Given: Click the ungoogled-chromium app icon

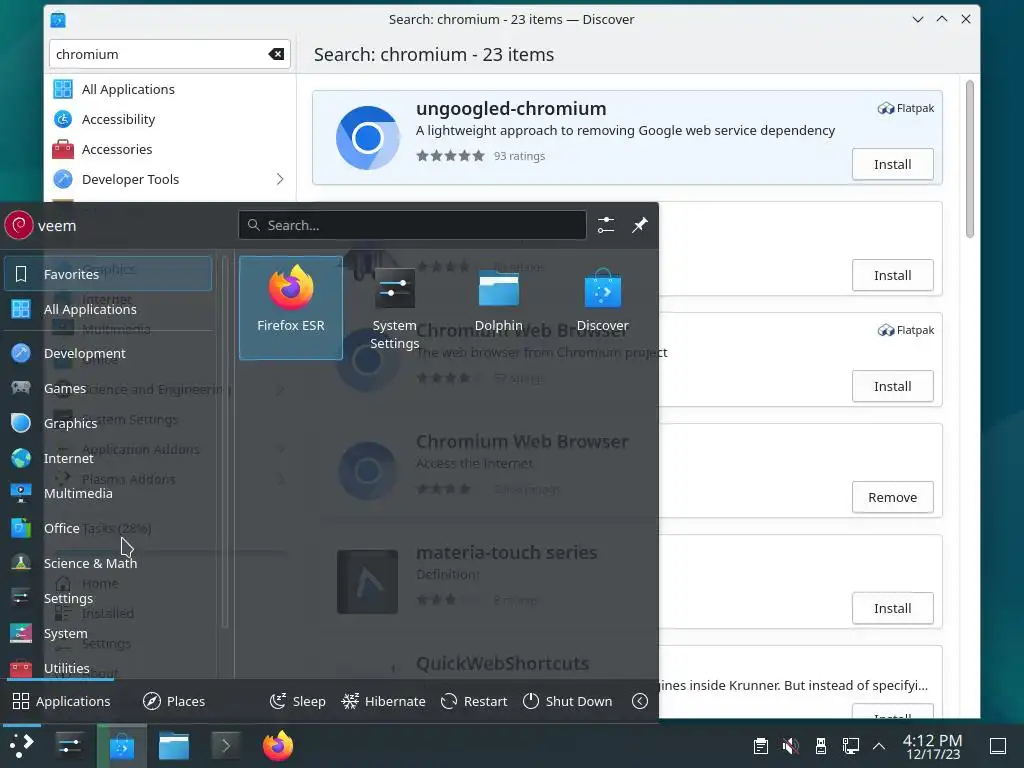Looking at the screenshot, I should click(367, 138).
